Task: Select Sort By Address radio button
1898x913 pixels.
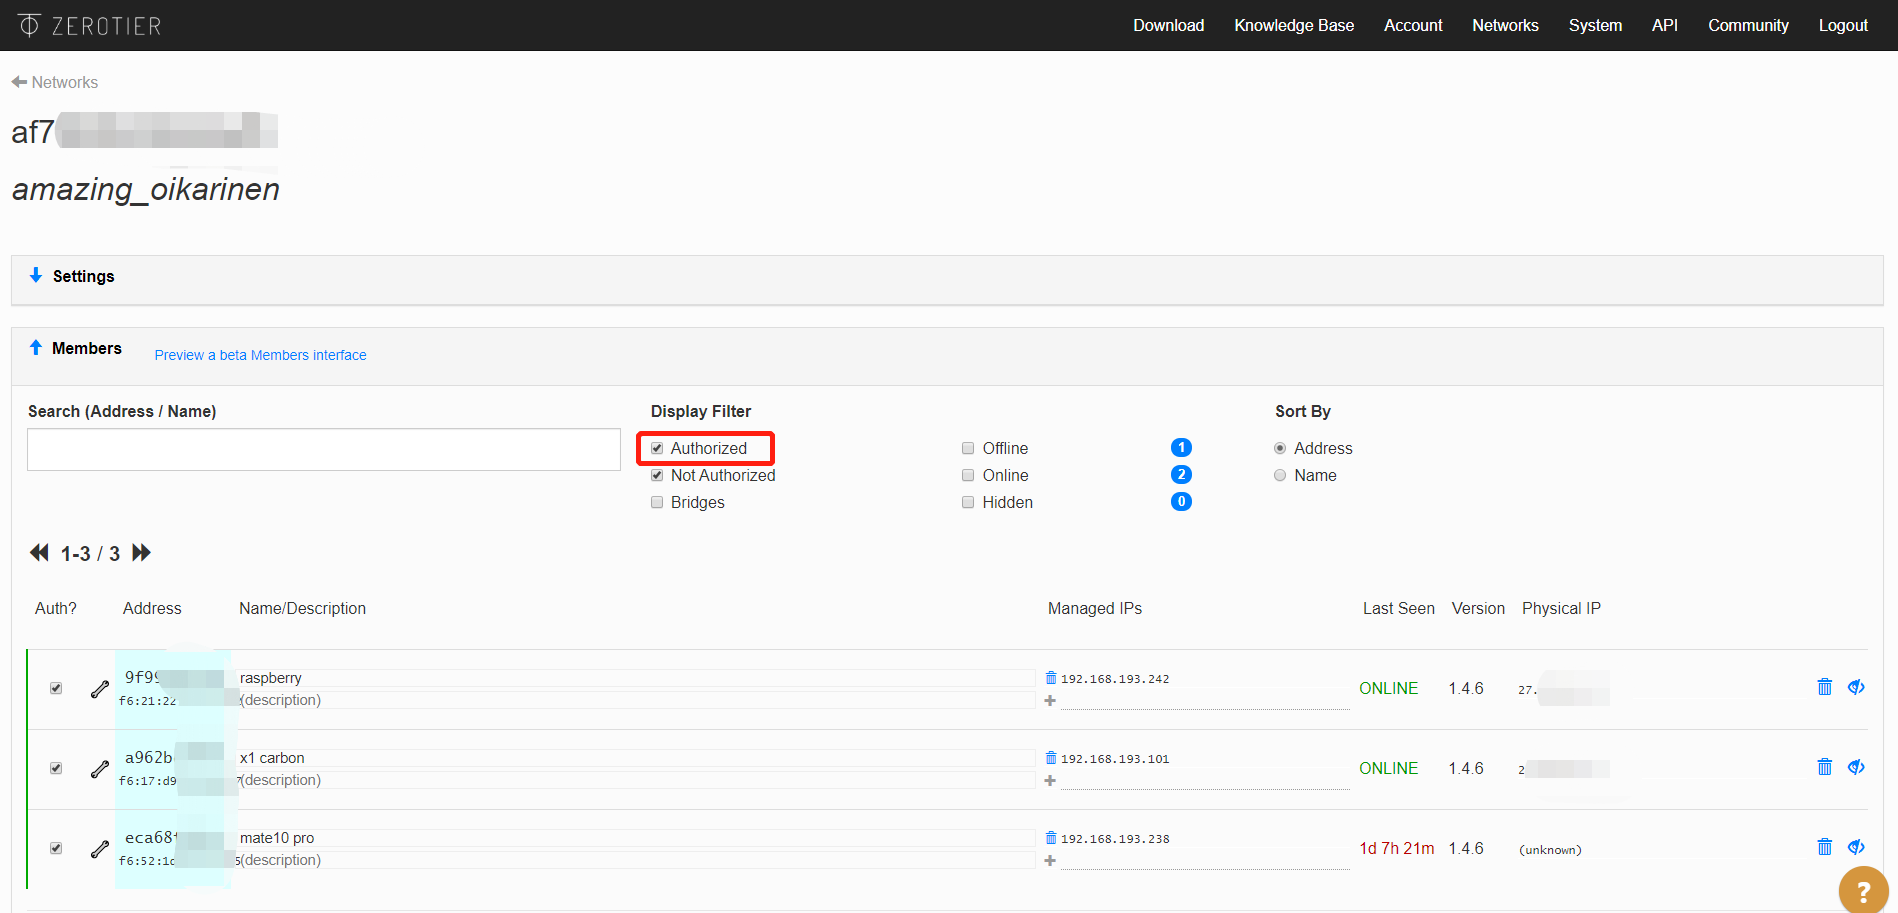Action: pyautogui.click(x=1280, y=448)
